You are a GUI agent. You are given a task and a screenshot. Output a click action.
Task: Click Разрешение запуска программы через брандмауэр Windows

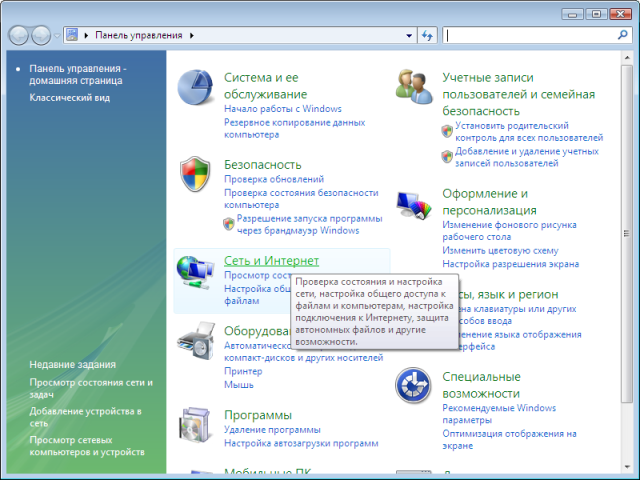[309, 224]
